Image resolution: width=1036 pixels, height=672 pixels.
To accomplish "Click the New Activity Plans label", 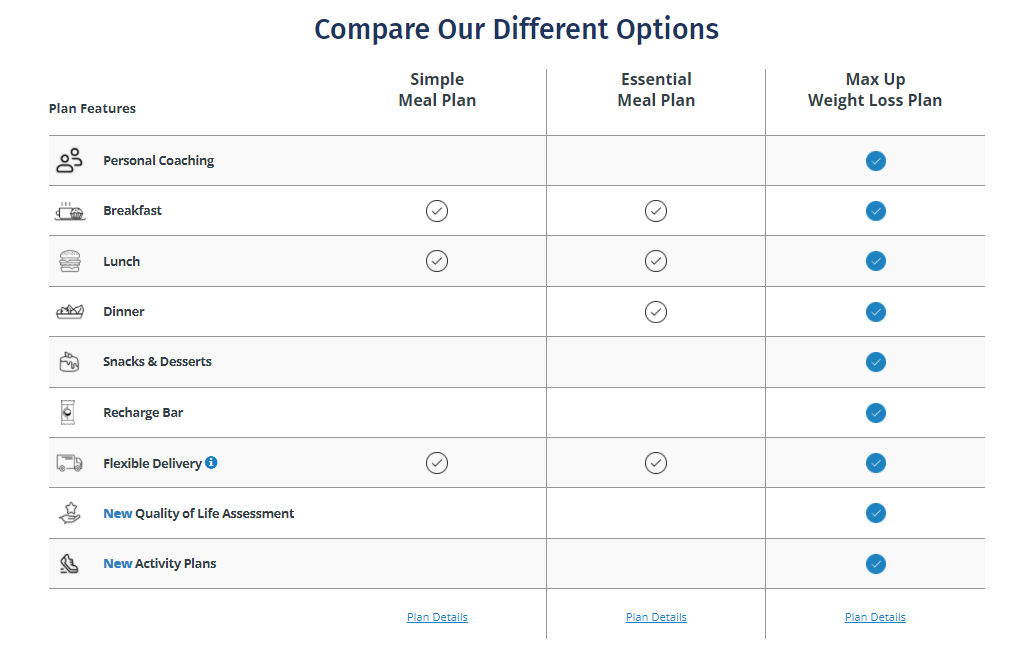I will [160, 564].
